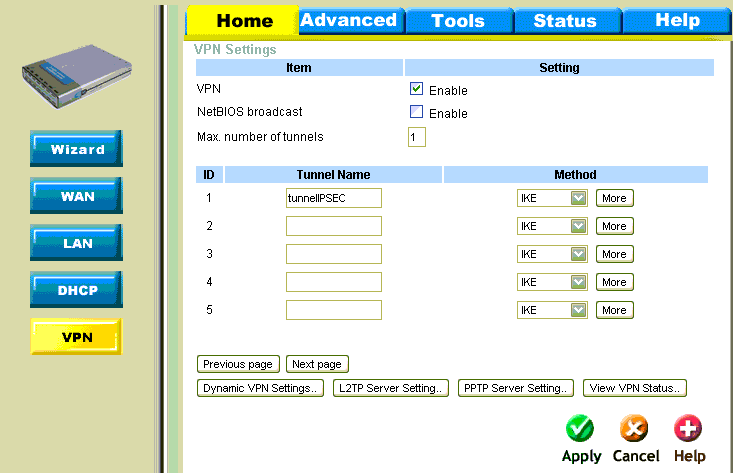Switch to the Advanced tab

[x=348, y=20]
